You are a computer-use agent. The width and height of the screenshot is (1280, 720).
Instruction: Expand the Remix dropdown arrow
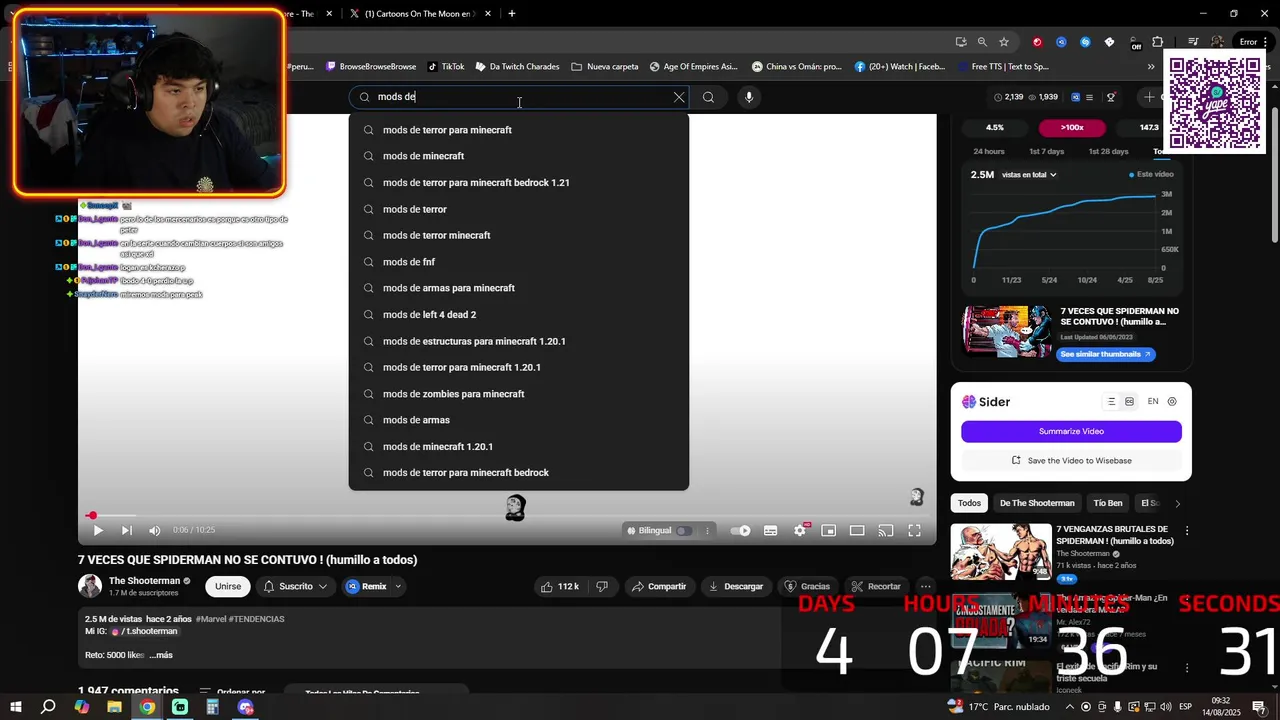coord(398,586)
